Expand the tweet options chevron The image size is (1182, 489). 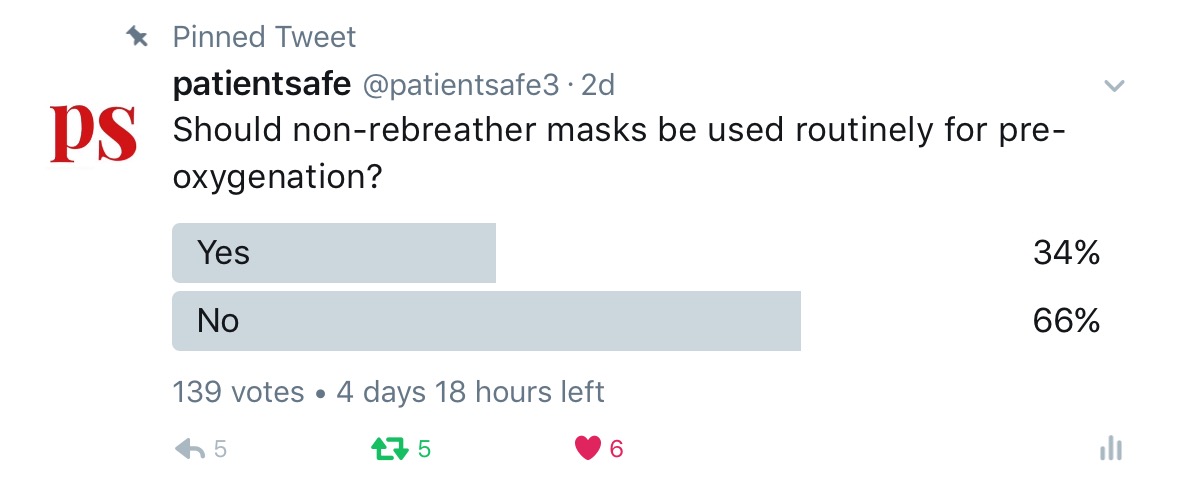click(1114, 86)
